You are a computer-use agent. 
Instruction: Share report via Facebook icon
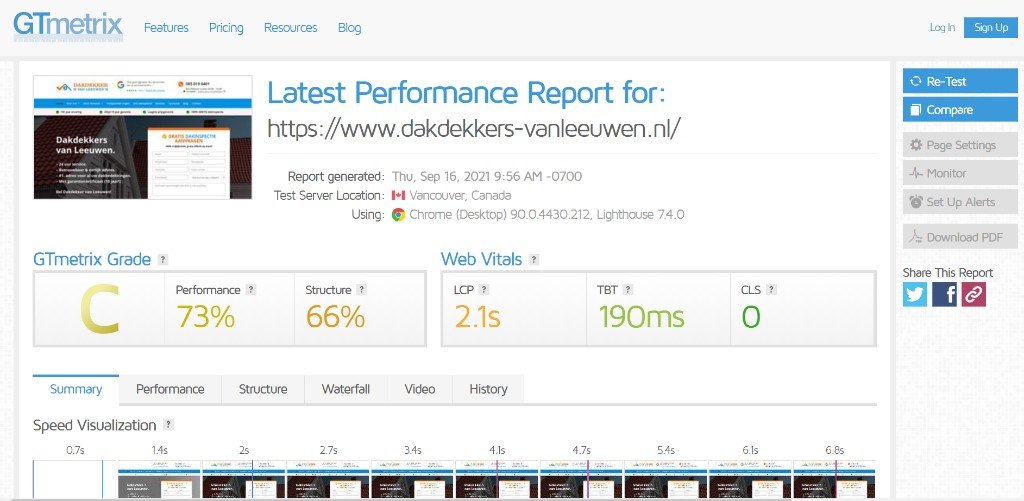tap(944, 295)
